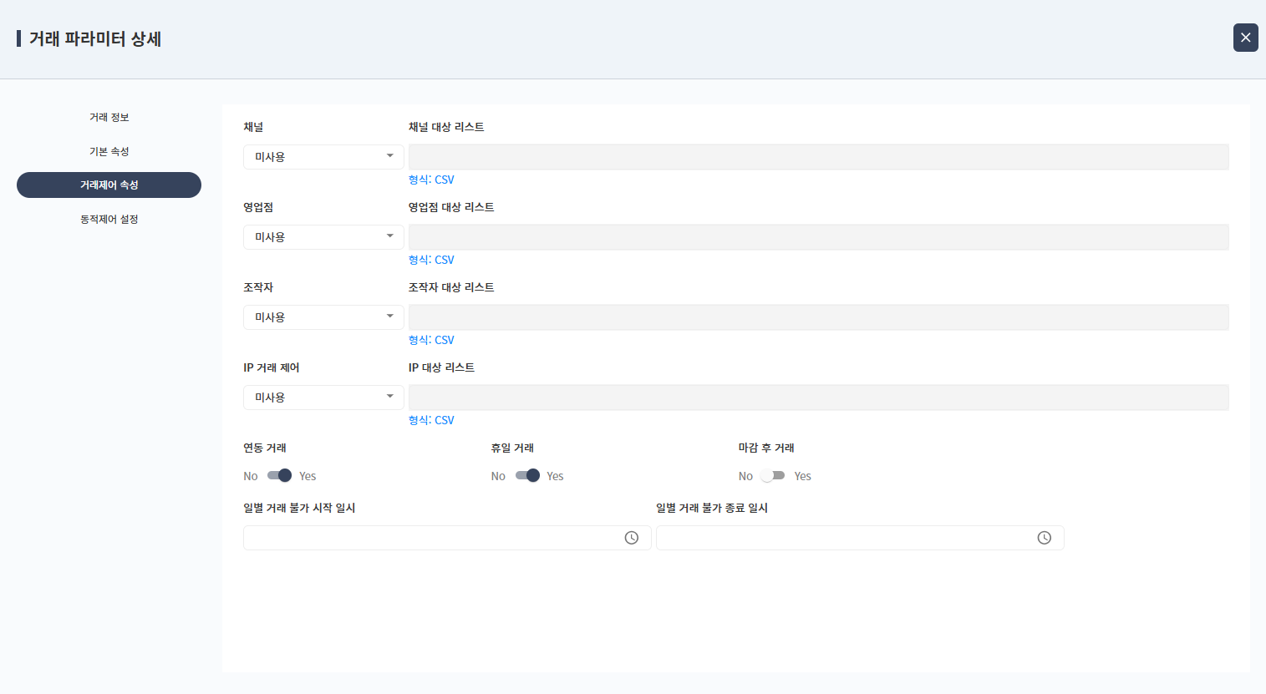Click the 영업점 대상 리스트 input field
The width and height of the screenshot is (1266, 694).
coord(818,237)
